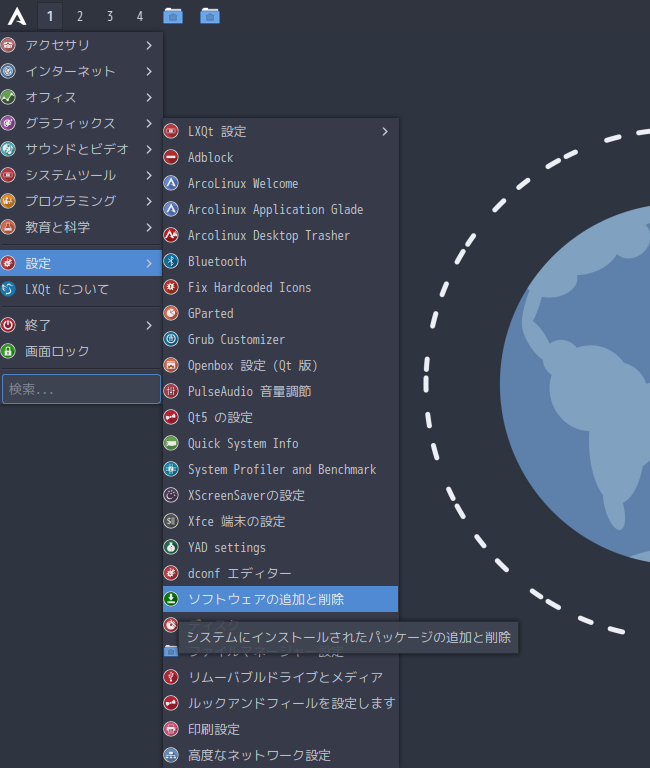650x768 pixels.
Task: Expand the サウンドとビデオ submenu arrow
Action: tap(149, 149)
